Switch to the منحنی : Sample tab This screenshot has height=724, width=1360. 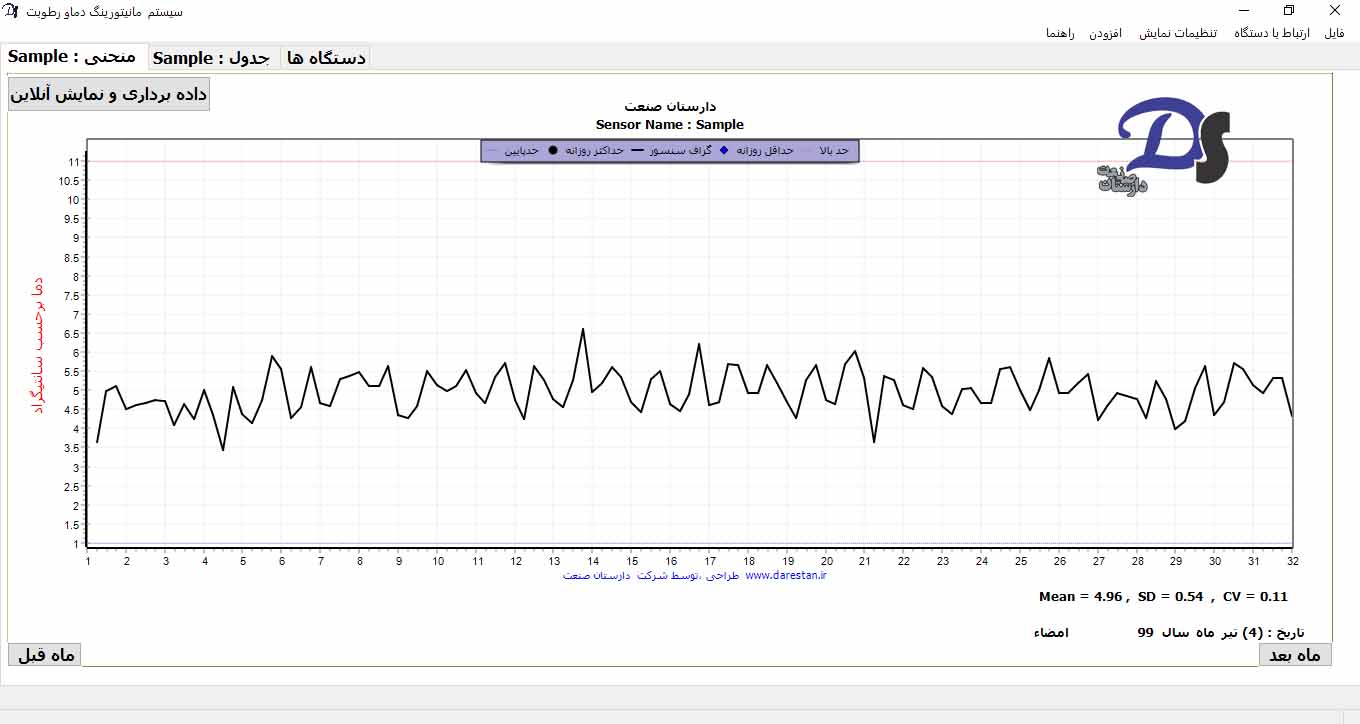click(73, 57)
